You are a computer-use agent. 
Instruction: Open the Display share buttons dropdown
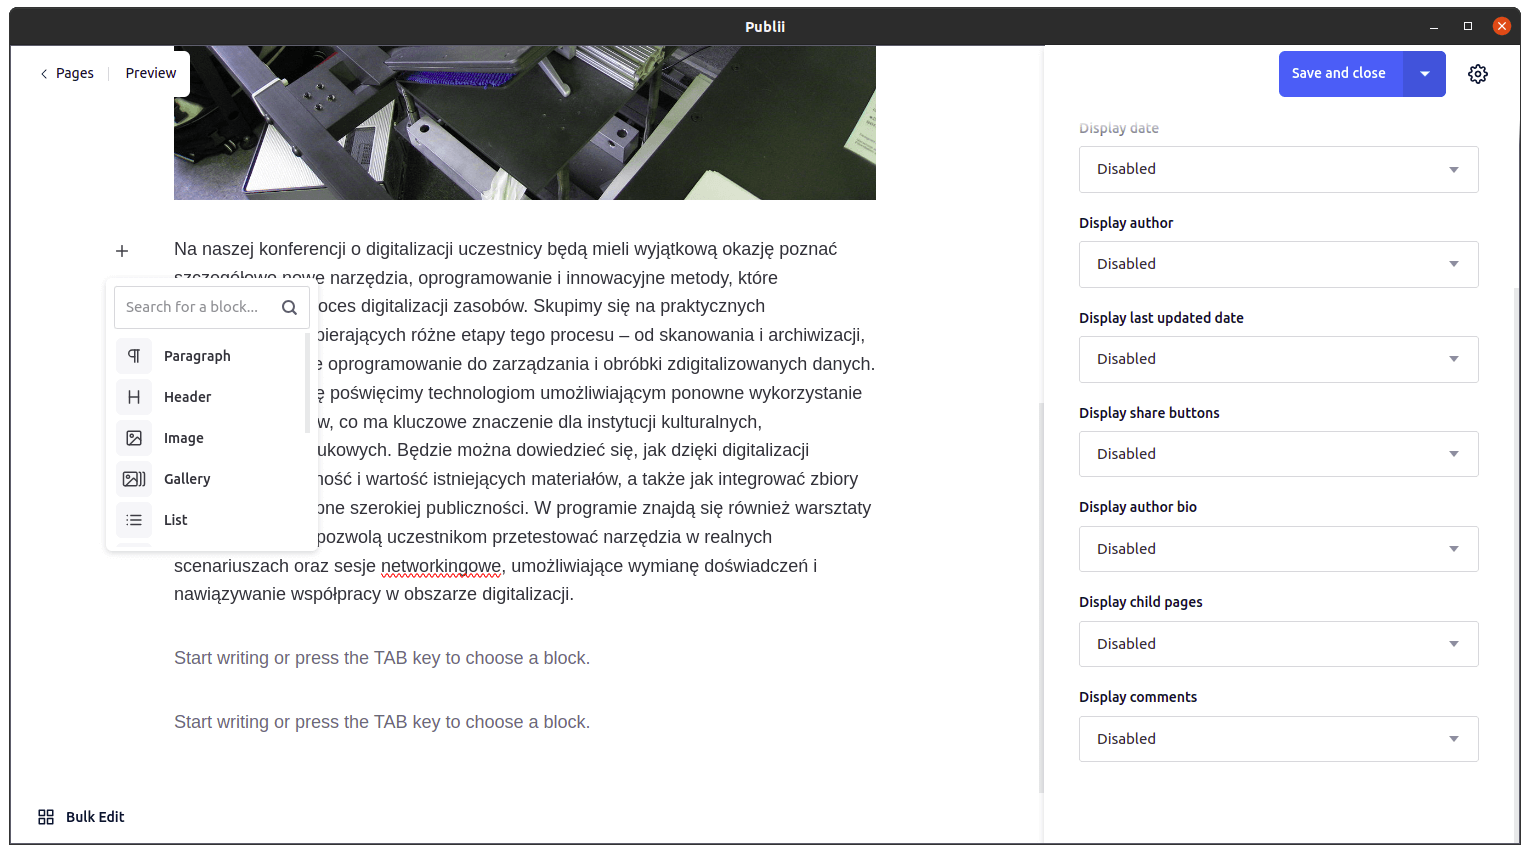[1278, 454]
